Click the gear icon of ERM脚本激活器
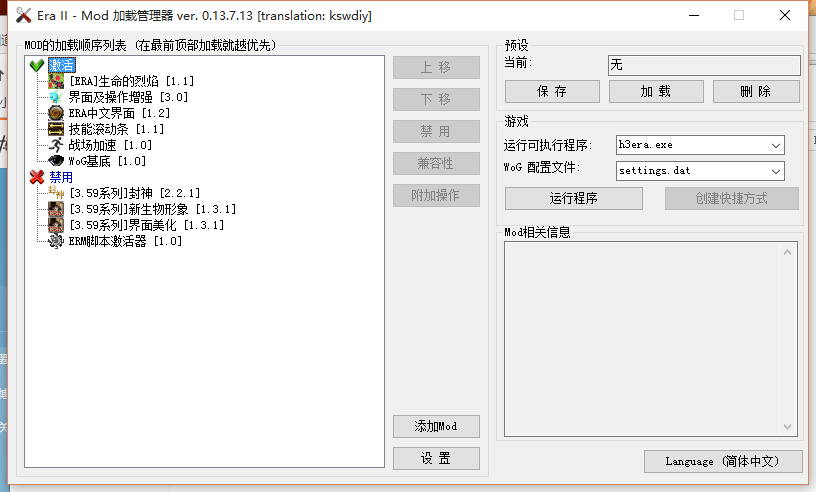The image size is (816, 492). (x=56, y=242)
